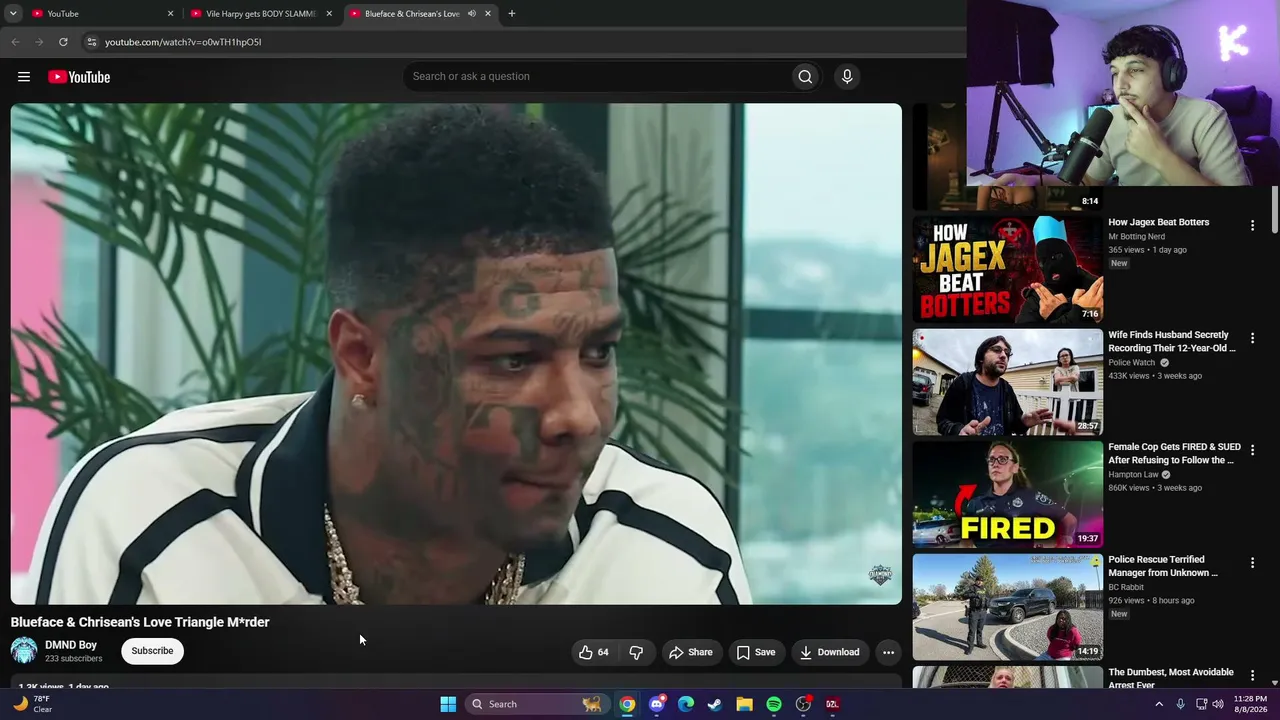Open Google Chrome from the taskbar
This screenshot has width=1280, height=720.
coord(627,704)
